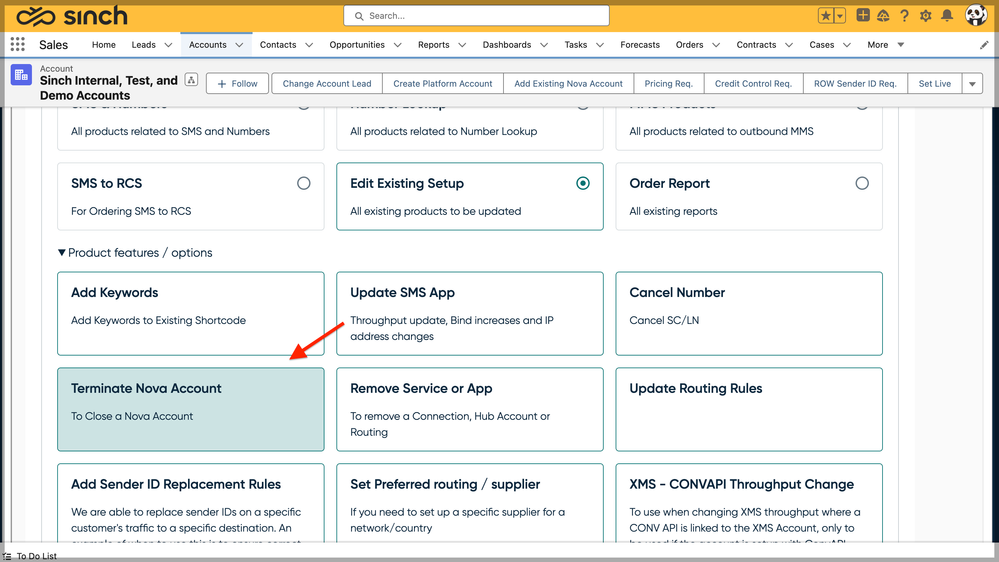Open the user profile avatar
Image resolution: width=999 pixels, height=562 pixels.
click(x=975, y=15)
